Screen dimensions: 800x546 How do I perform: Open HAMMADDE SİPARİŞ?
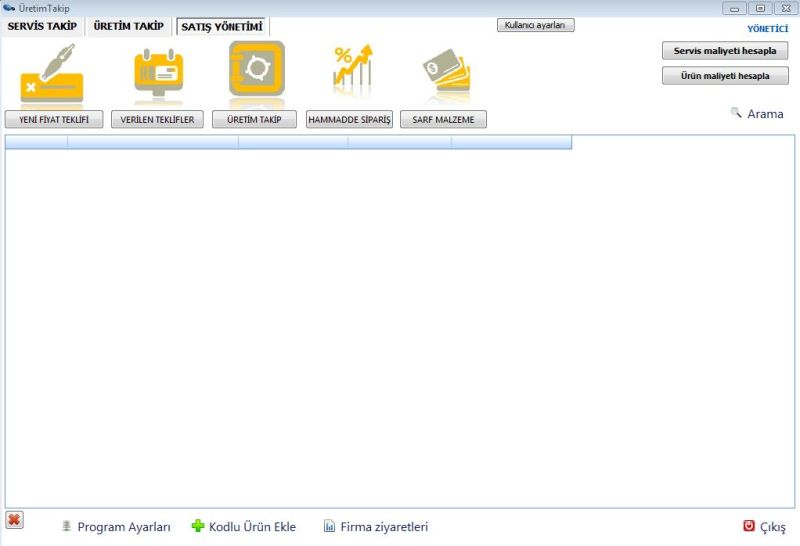click(x=349, y=119)
